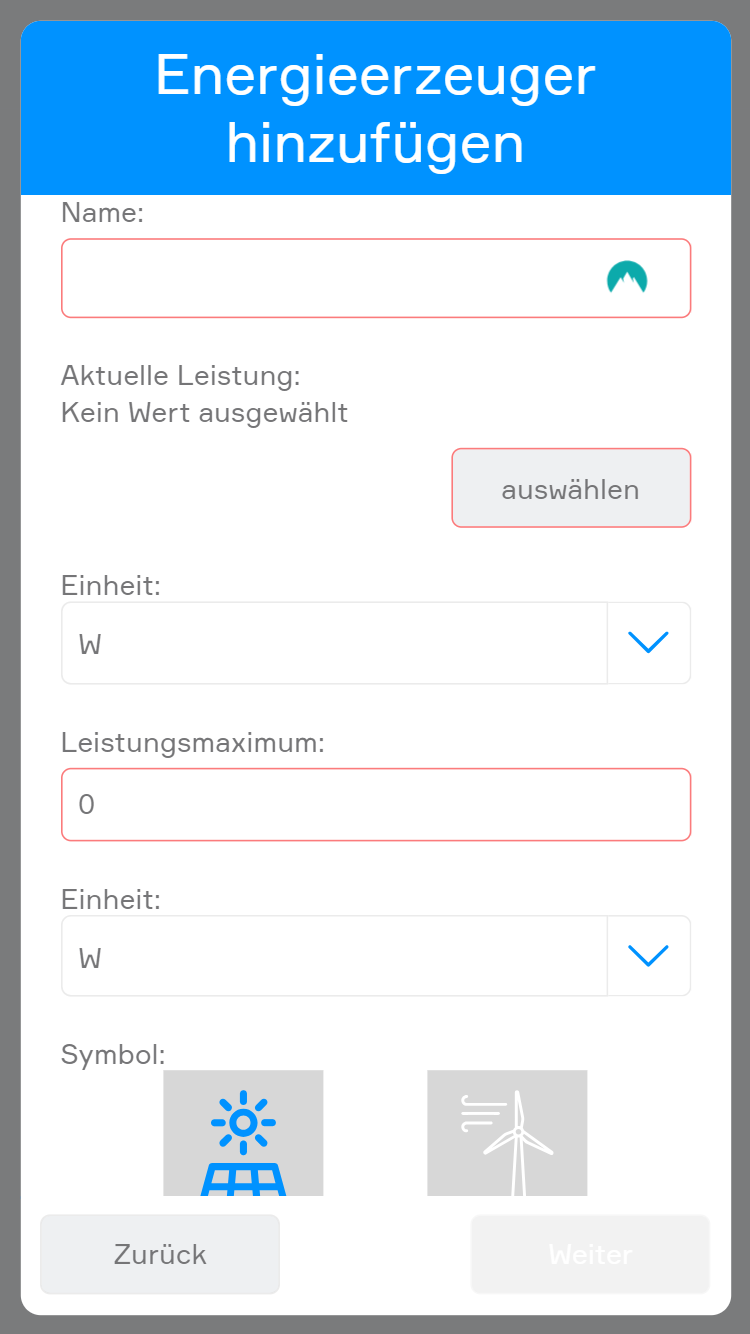Screen dimensions: 750x1334
Task: Click the Einheit: label above the first dropdown
Action: point(111,585)
